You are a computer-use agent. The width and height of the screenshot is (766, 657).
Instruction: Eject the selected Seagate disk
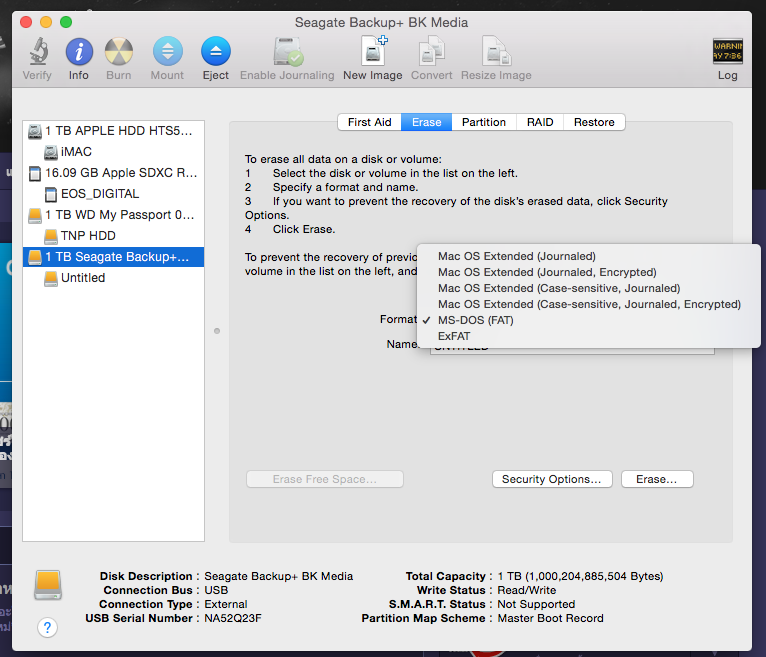click(216, 51)
